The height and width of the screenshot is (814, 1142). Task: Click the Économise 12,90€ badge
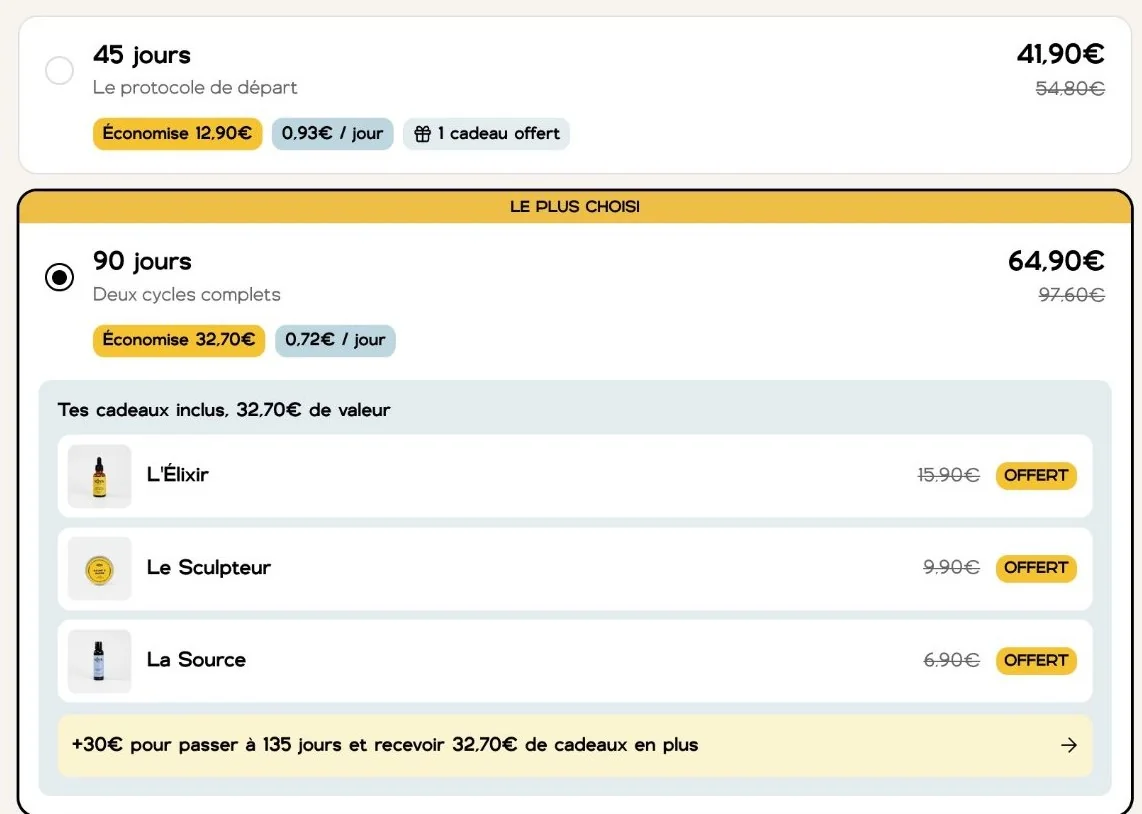click(177, 134)
